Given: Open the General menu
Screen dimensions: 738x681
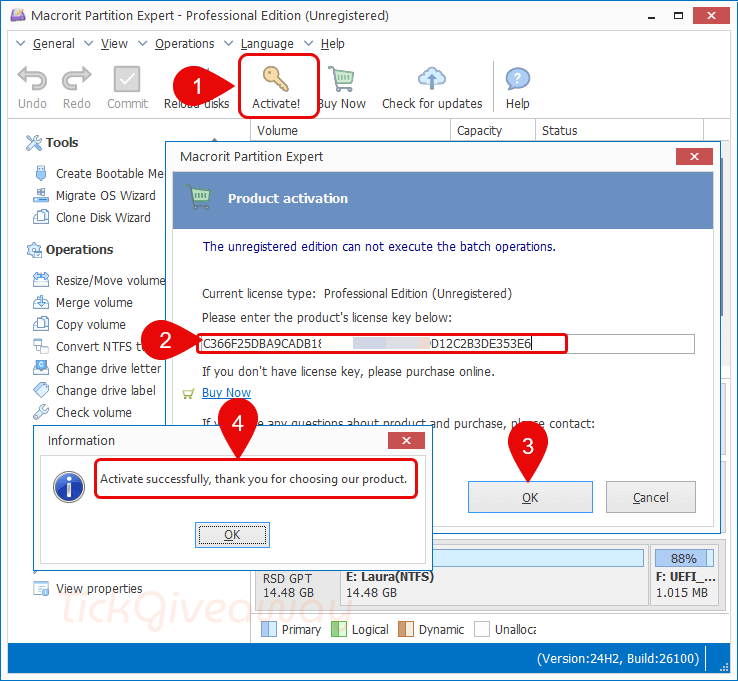Looking at the screenshot, I should coord(54,44).
